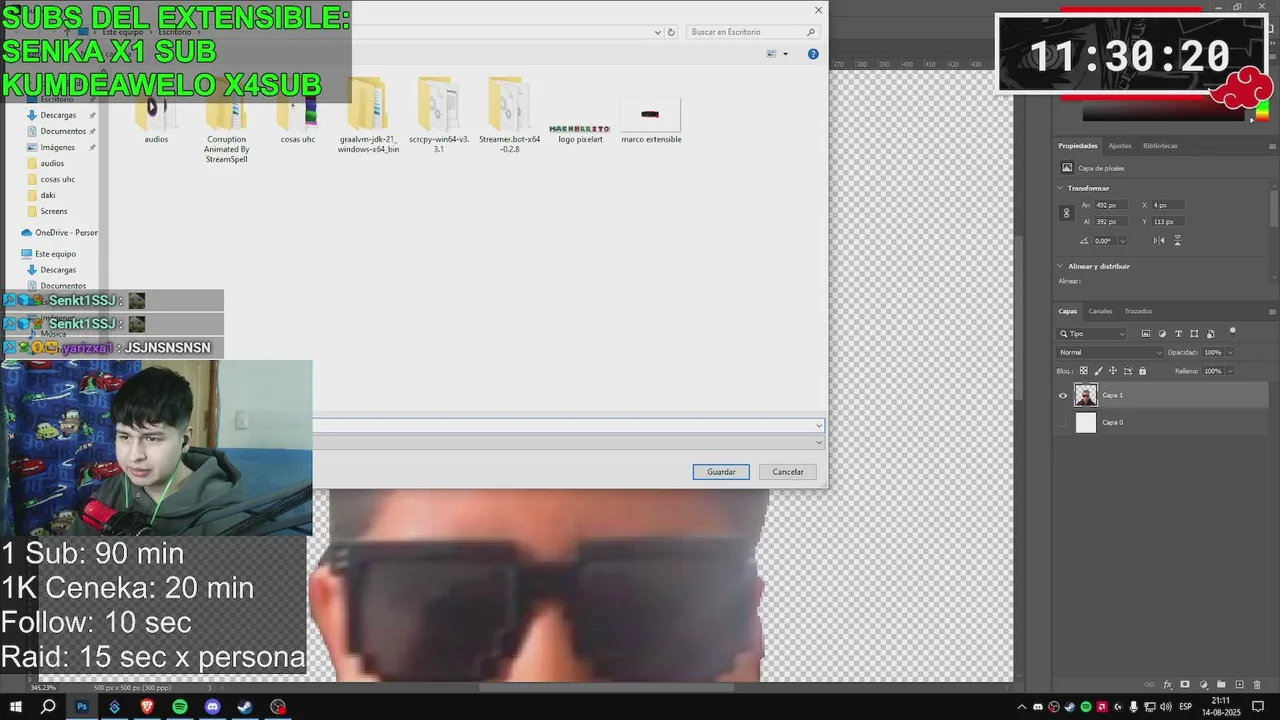Select OneDrive in navigation pane
This screenshot has height=720, width=1280.
pos(60,232)
